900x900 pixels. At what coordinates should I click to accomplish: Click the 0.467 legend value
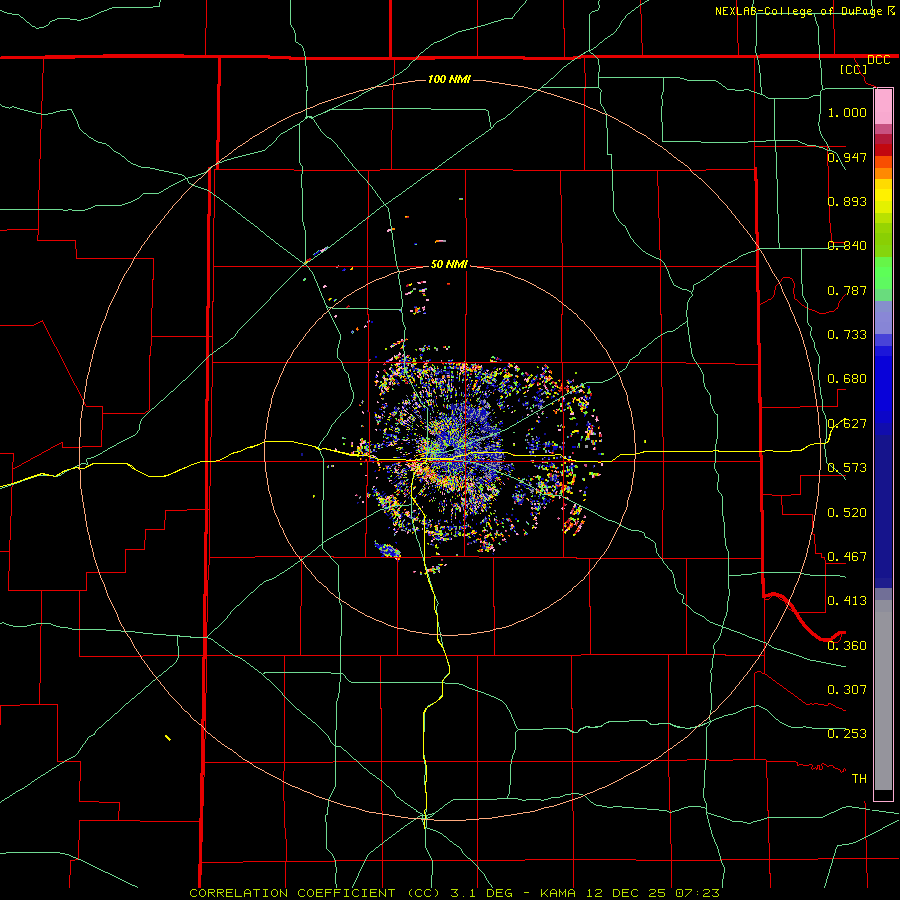click(847, 556)
